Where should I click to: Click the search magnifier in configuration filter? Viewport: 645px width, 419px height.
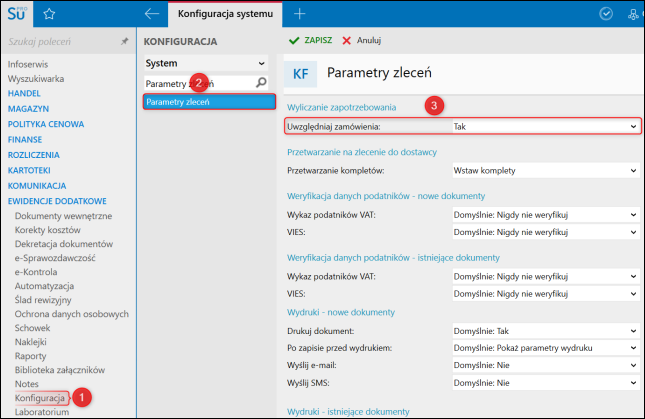pos(261,83)
